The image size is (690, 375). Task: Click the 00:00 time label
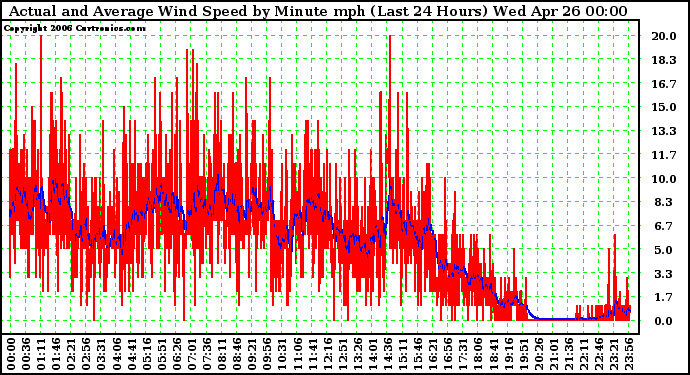pyautogui.click(x=11, y=354)
